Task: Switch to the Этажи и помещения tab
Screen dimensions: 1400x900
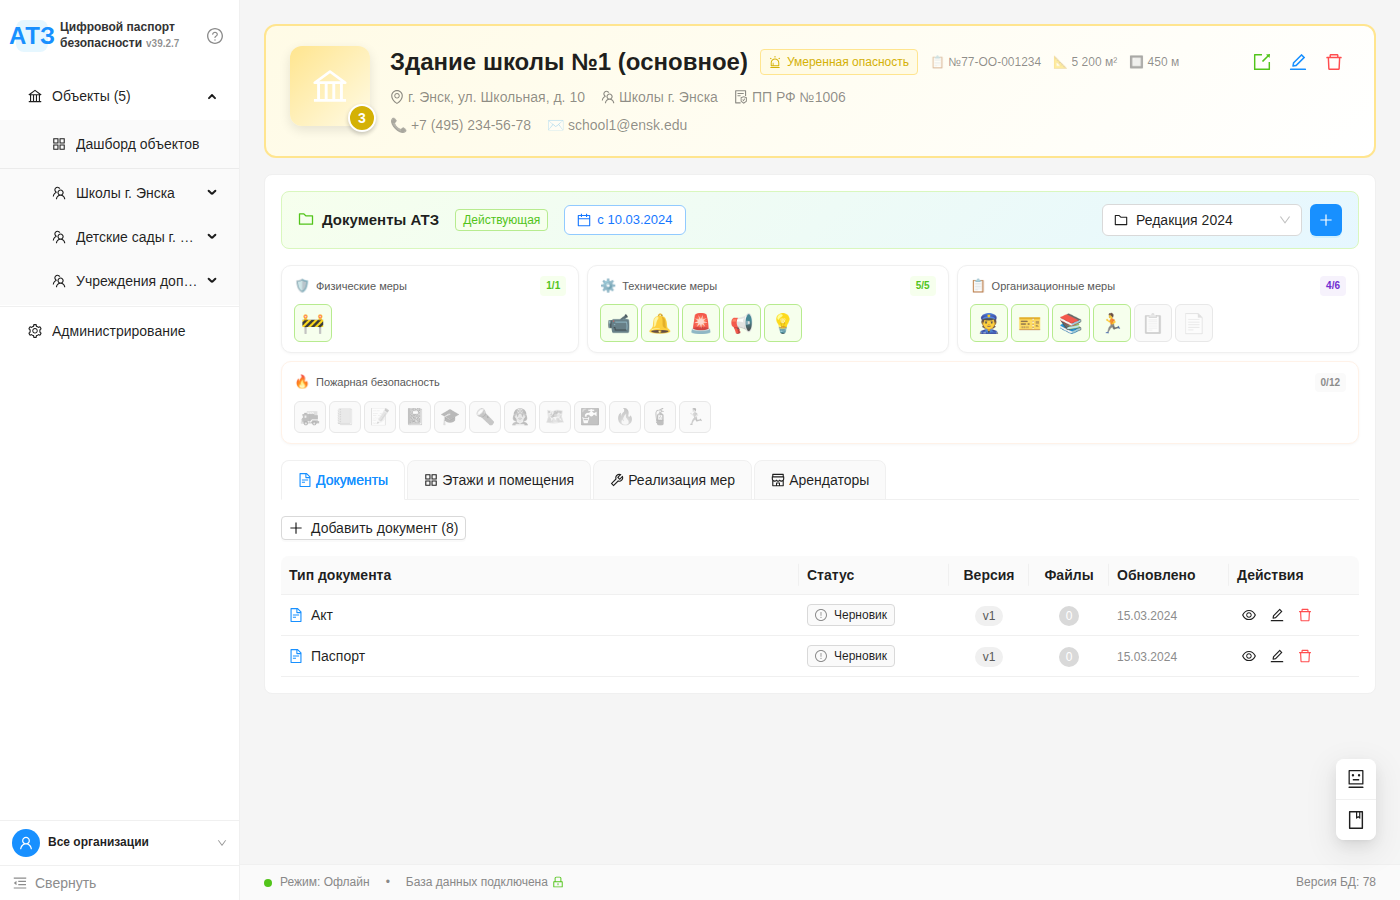Action: (x=498, y=479)
